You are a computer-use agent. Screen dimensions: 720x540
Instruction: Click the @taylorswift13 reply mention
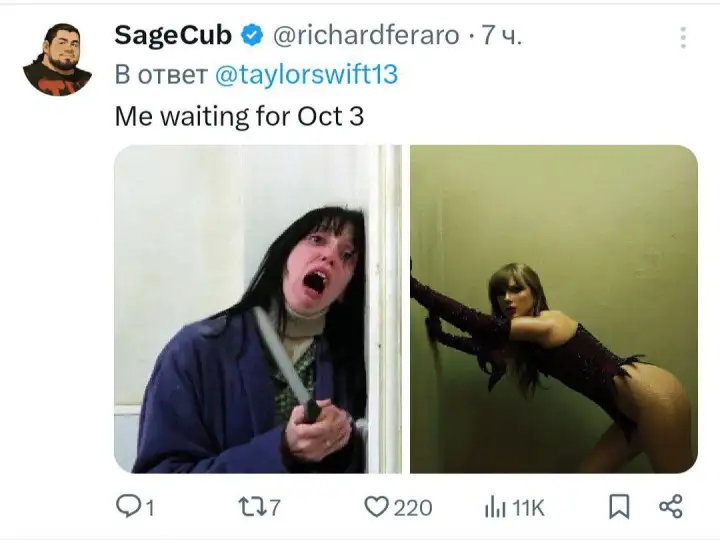click(x=306, y=74)
